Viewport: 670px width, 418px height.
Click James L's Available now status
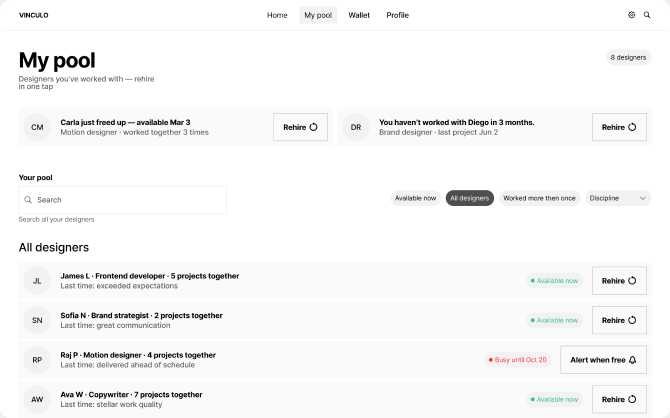[554, 281]
